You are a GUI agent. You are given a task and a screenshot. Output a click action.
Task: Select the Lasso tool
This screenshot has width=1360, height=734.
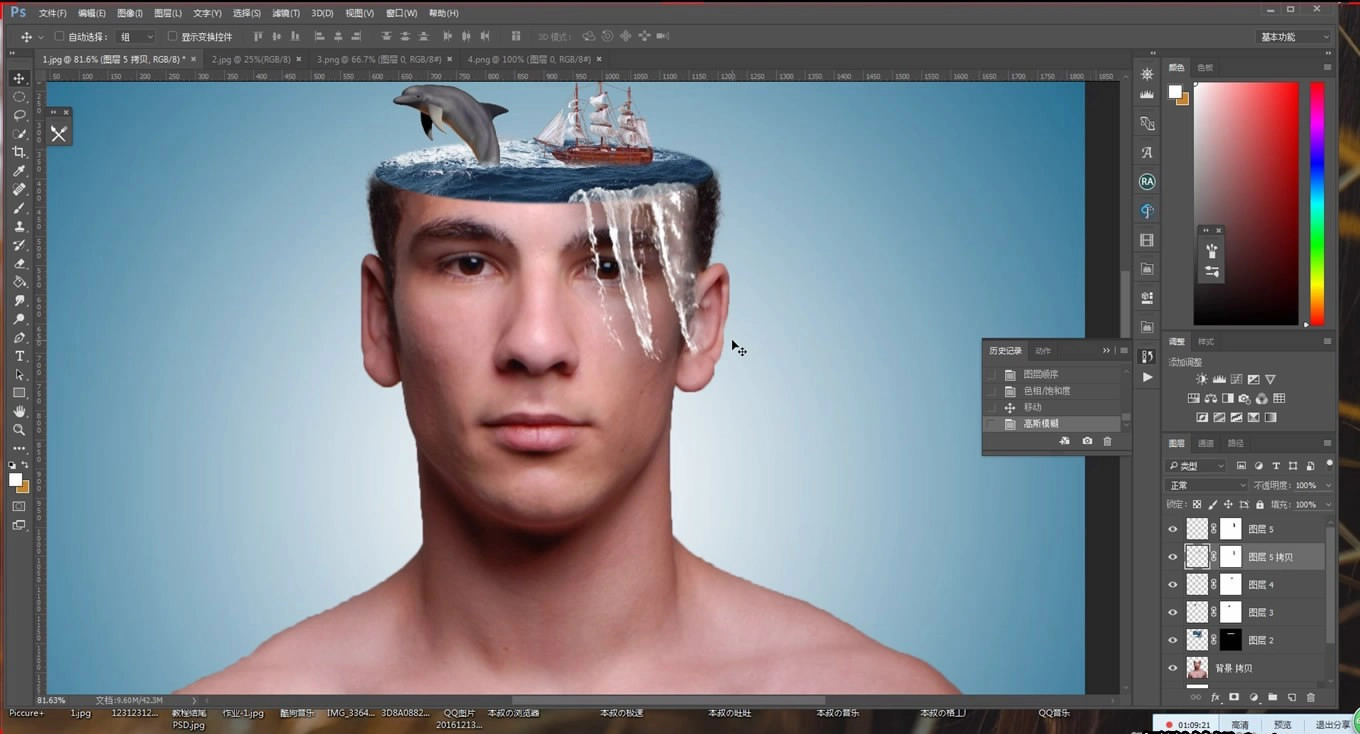[19, 115]
